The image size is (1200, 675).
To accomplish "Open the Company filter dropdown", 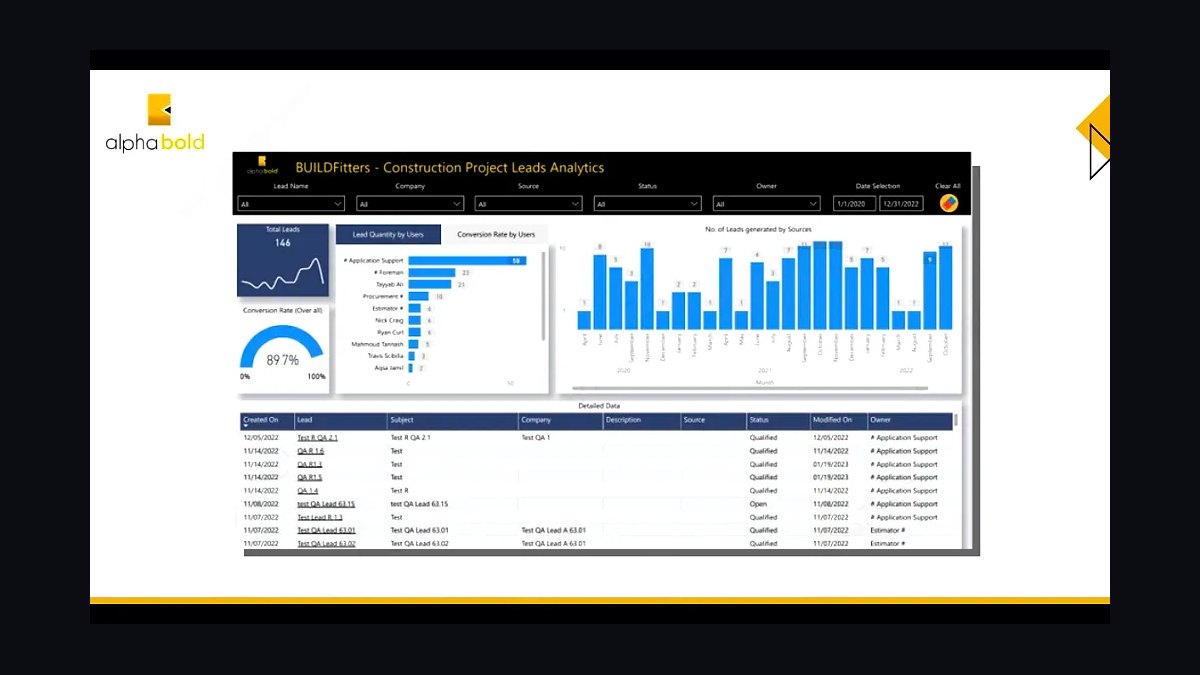I will pos(410,204).
